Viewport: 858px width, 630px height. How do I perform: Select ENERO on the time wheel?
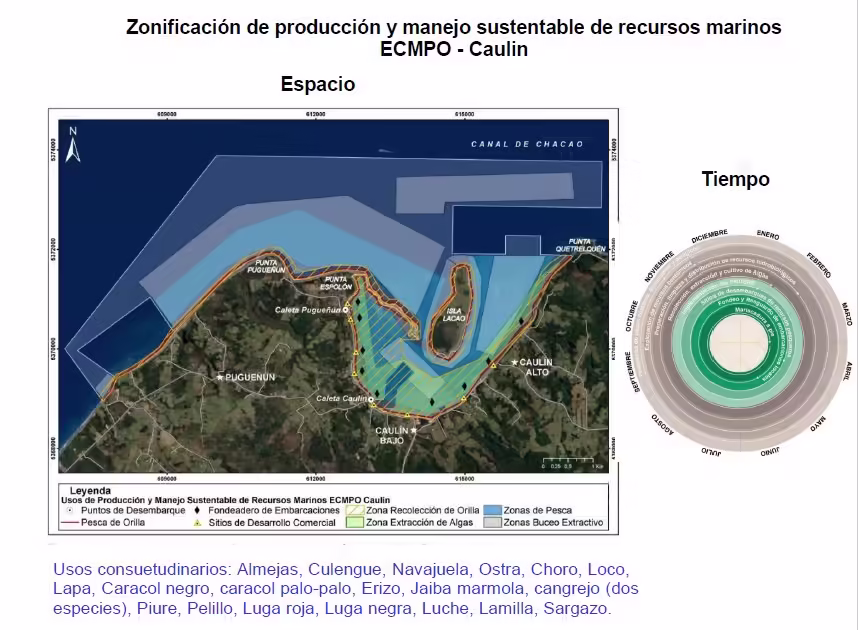(x=768, y=235)
